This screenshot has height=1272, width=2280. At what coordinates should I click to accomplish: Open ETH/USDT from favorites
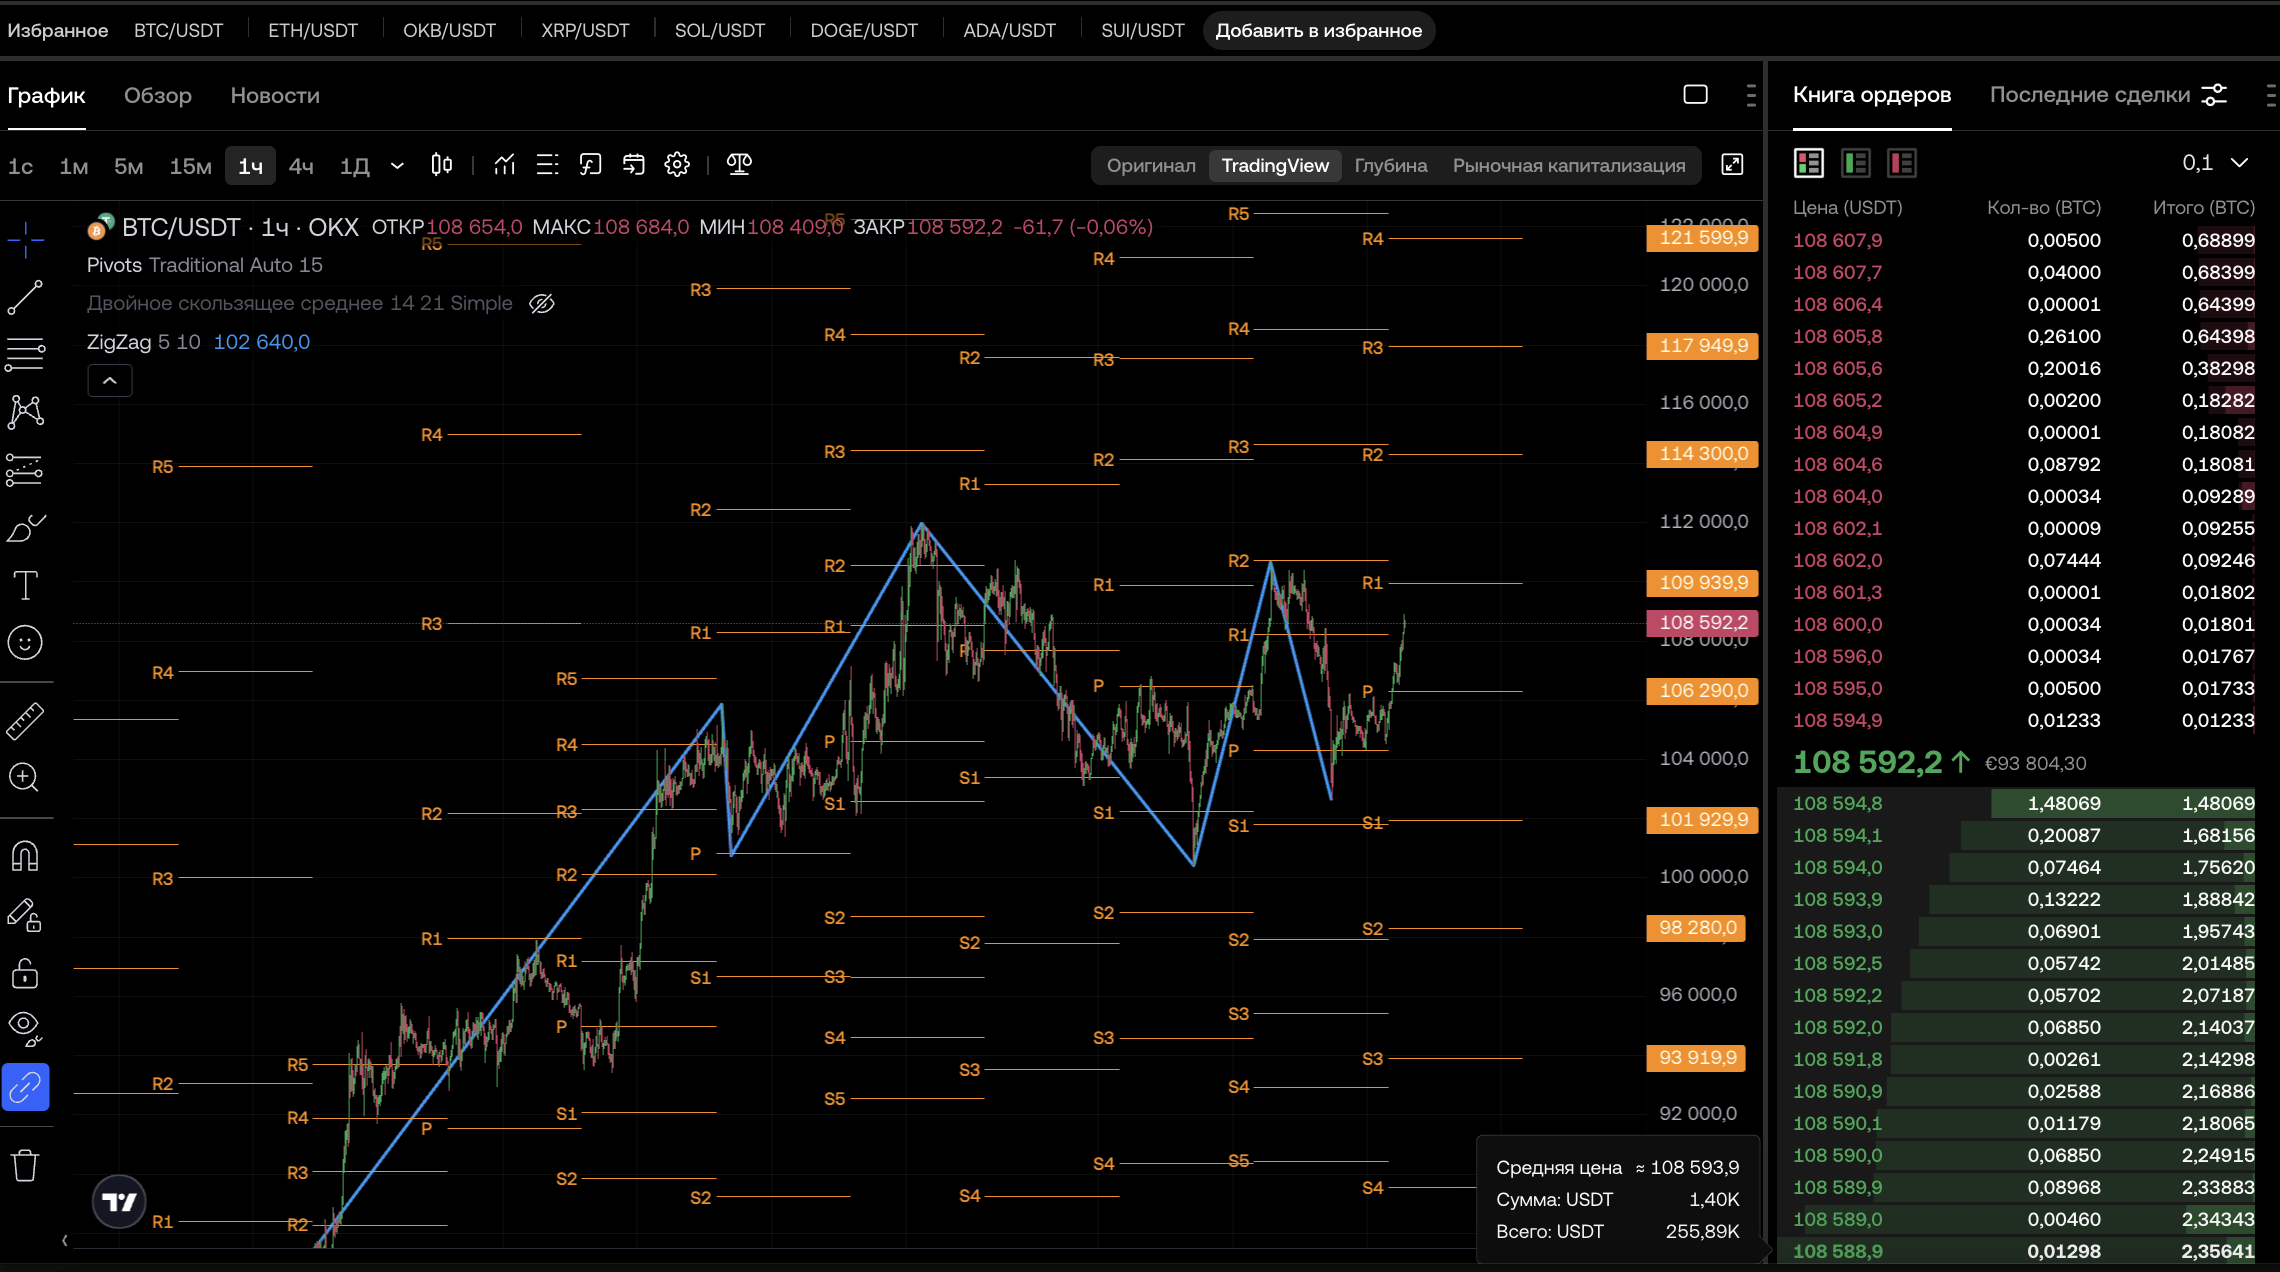tap(313, 30)
